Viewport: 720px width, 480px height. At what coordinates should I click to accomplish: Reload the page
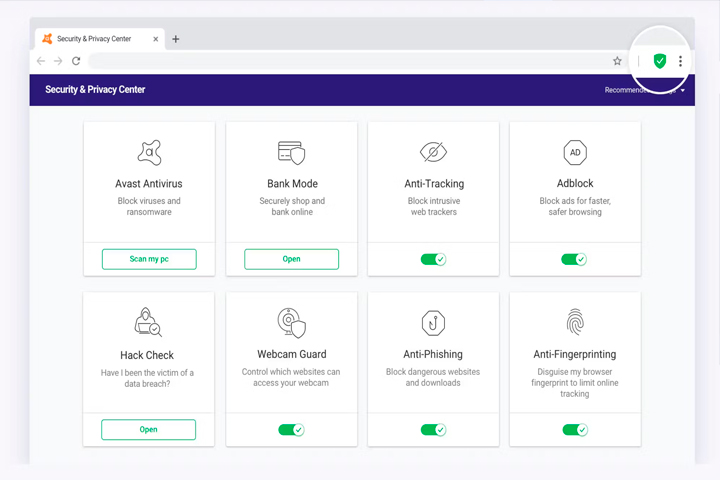click(x=76, y=61)
